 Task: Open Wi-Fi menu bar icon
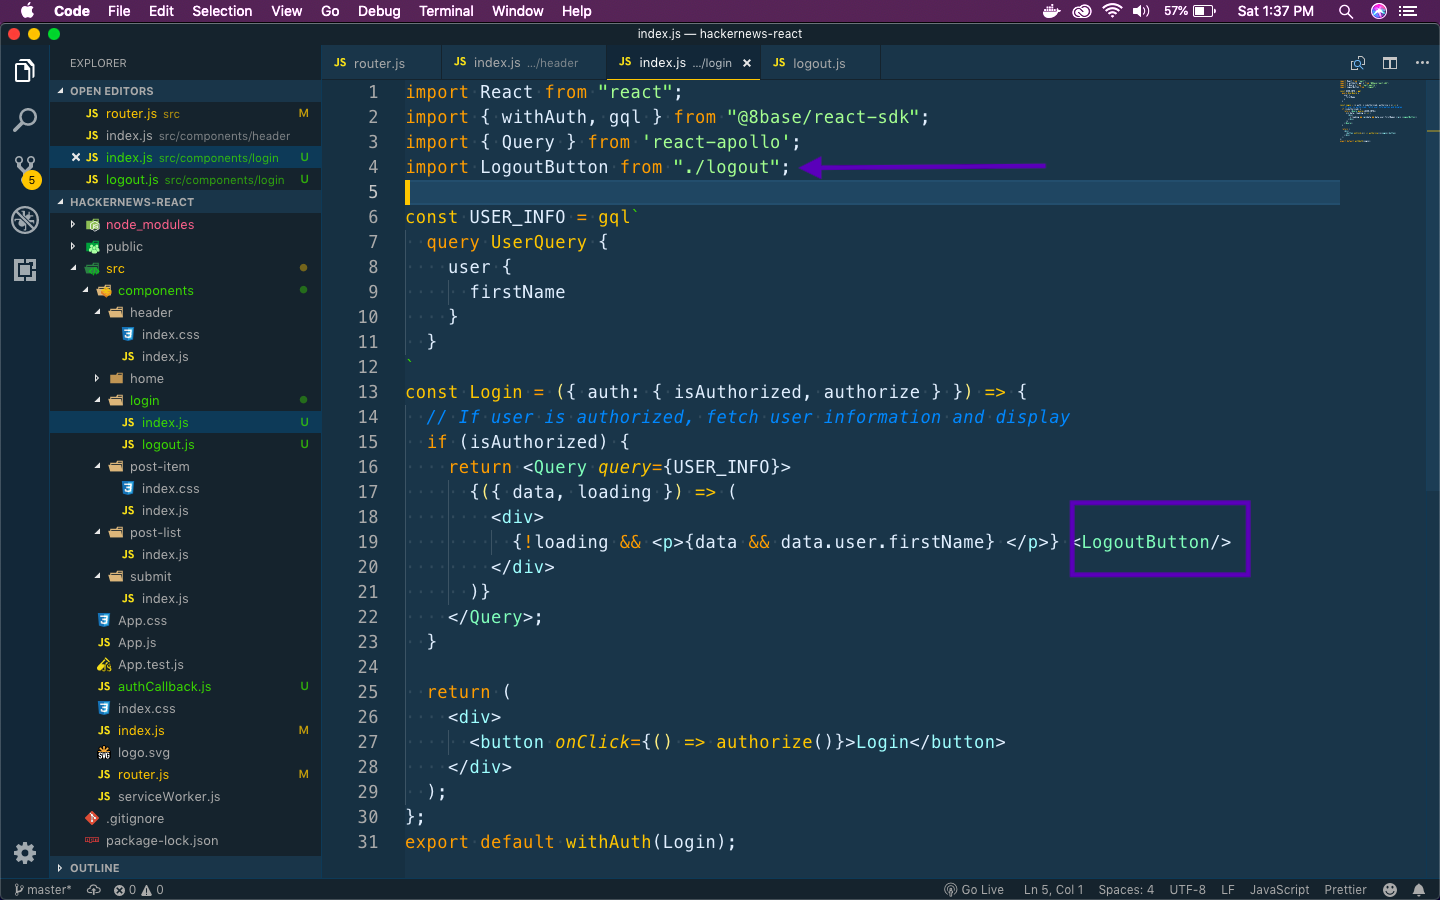(1112, 11)
